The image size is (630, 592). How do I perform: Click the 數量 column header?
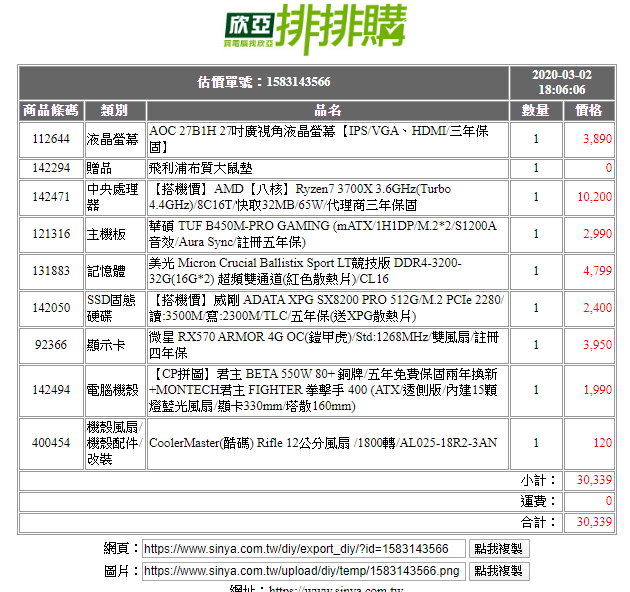(536, 110)
